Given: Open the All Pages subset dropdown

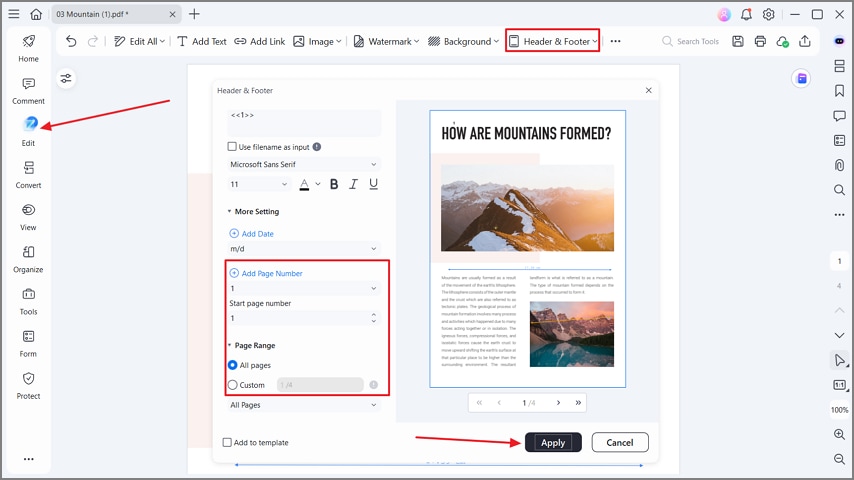Looking at the screenshot, I should tap(303, 405).
